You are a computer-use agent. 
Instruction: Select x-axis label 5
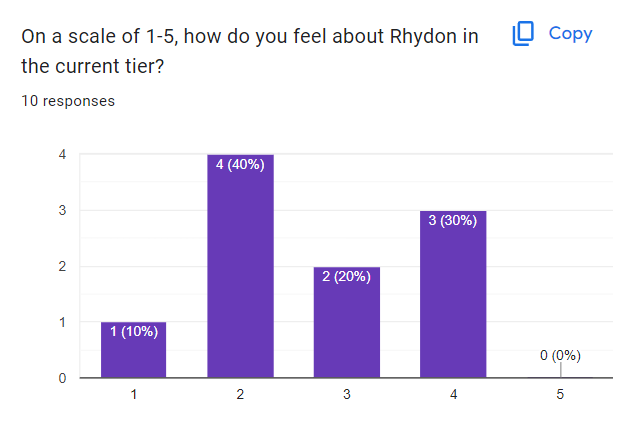(x=560, y=395)
